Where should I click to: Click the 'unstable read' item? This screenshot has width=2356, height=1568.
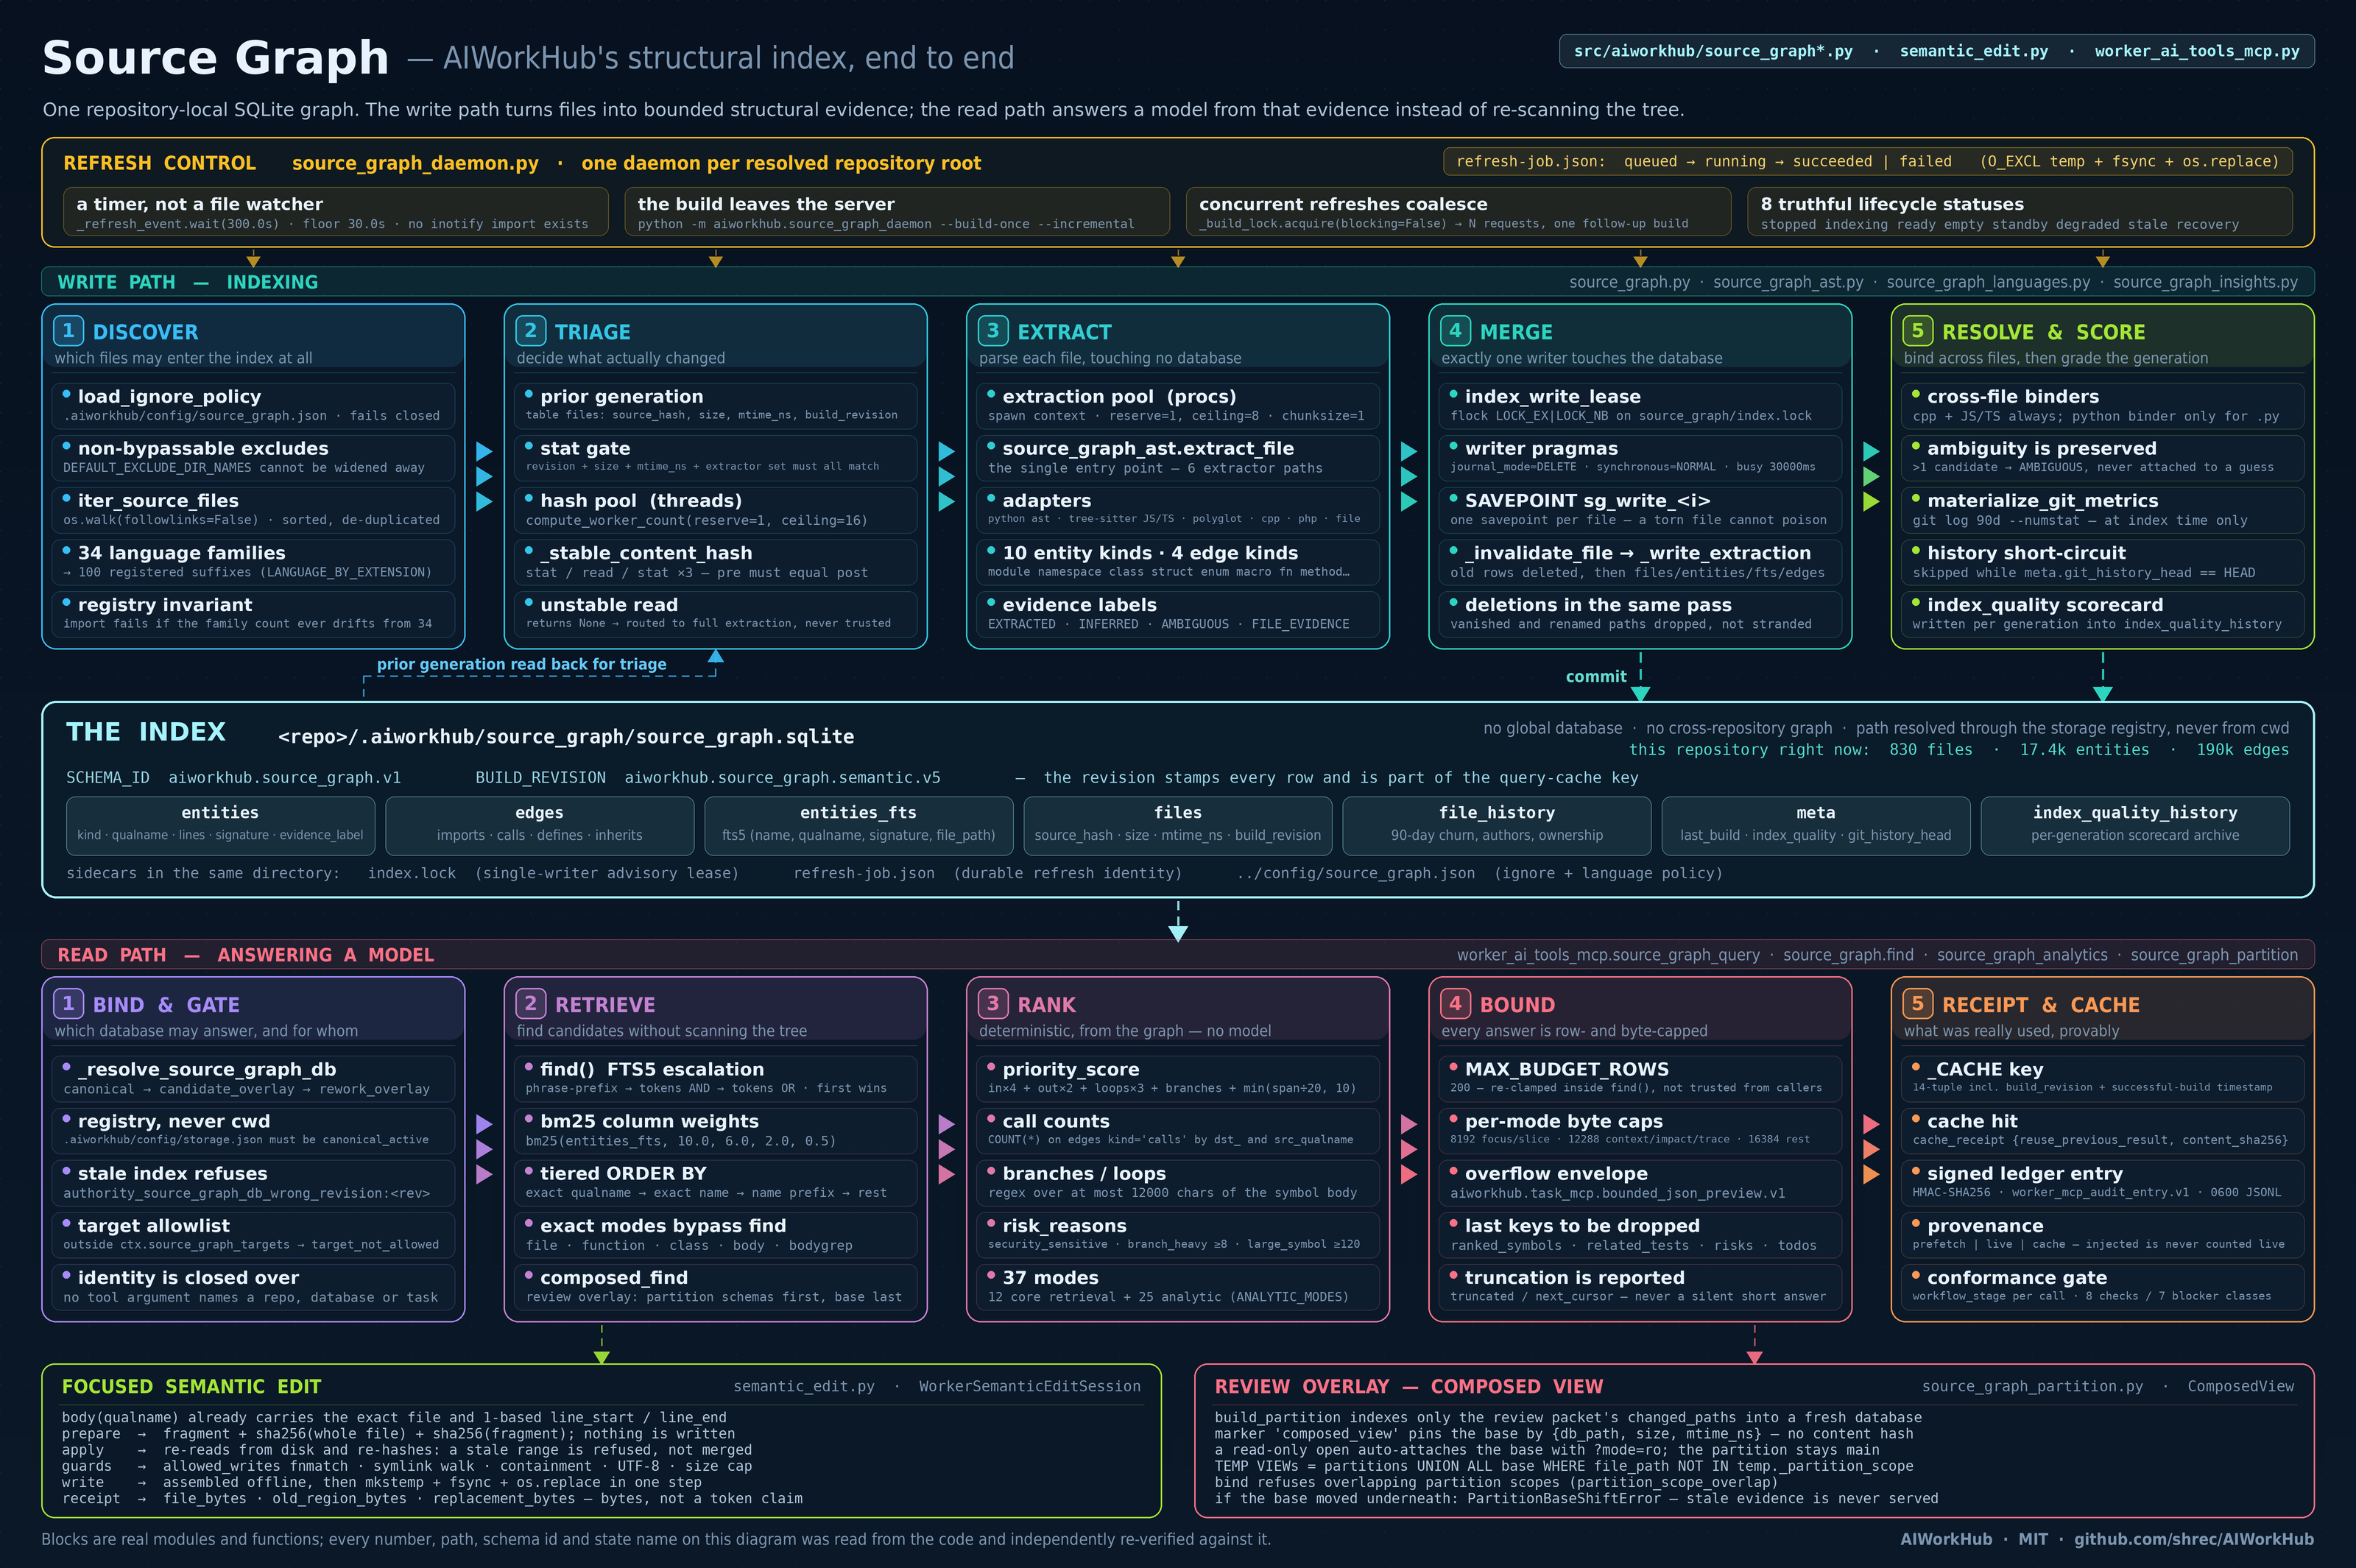(x=716, y=613)
